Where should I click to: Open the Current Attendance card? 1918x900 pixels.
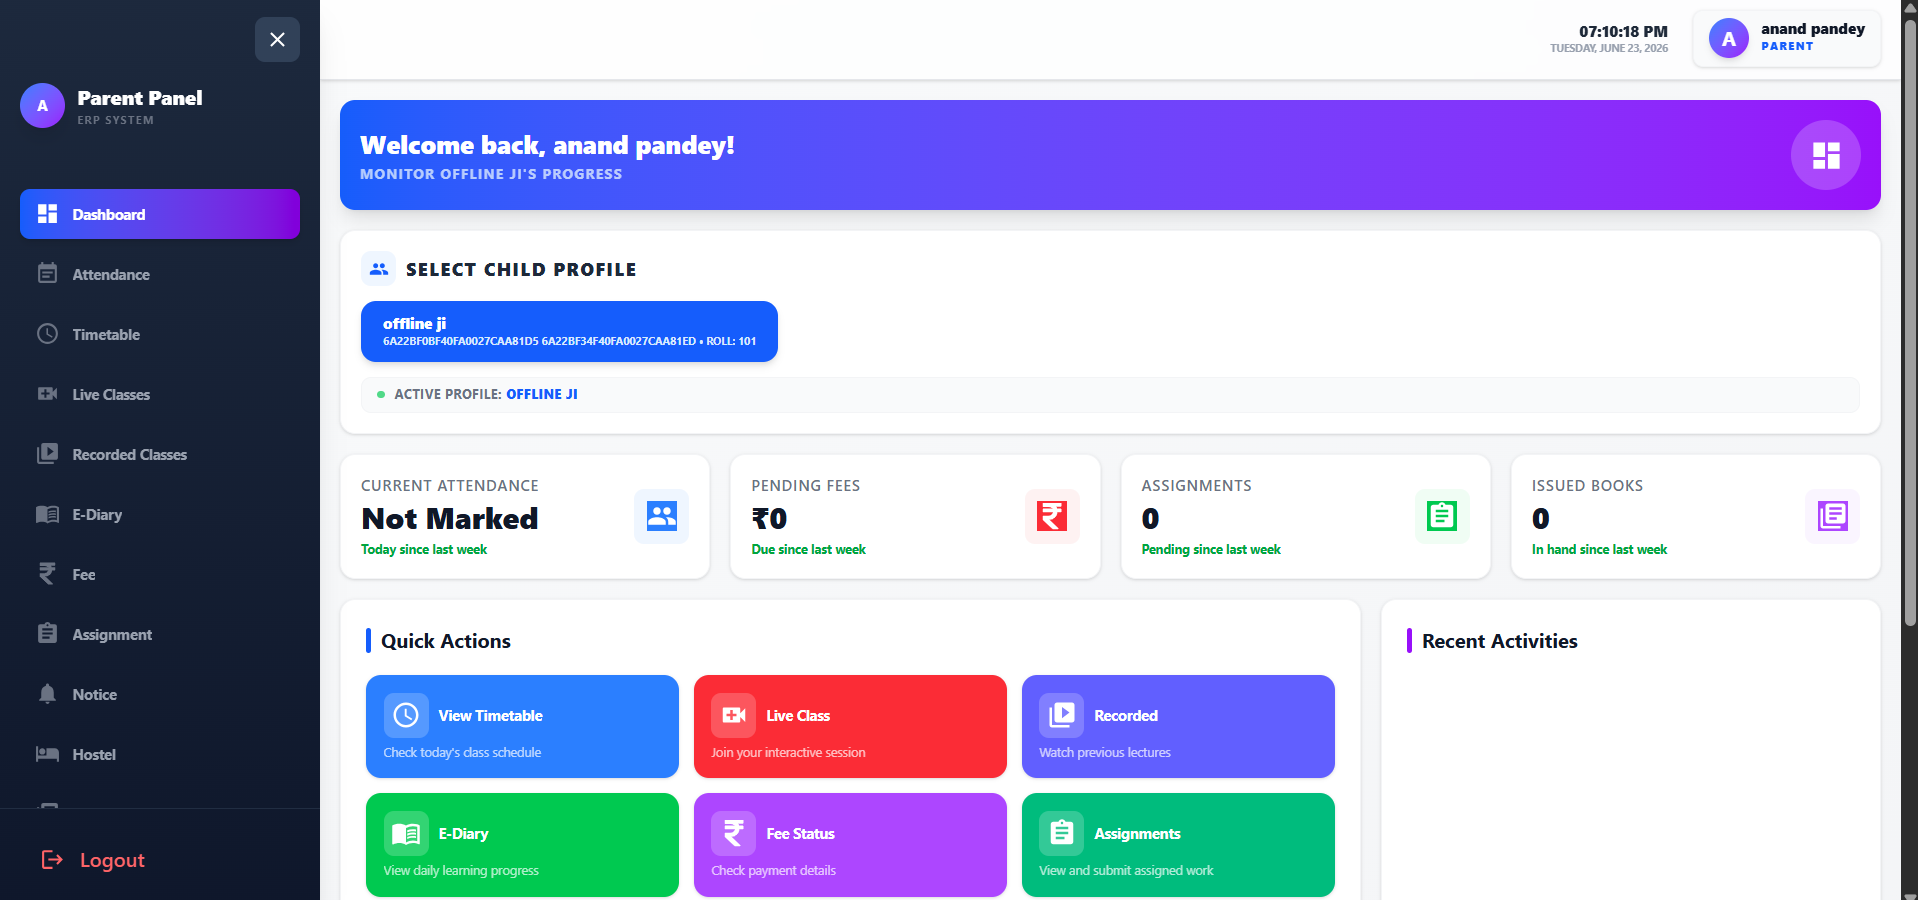[525, 517]
